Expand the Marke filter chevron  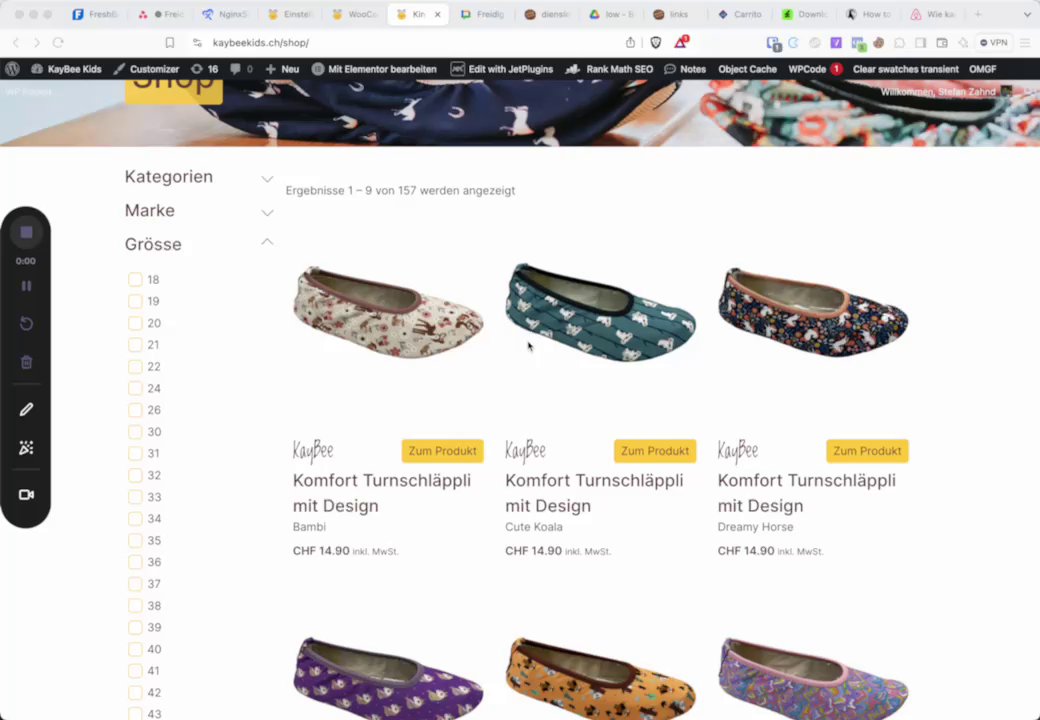267,212
